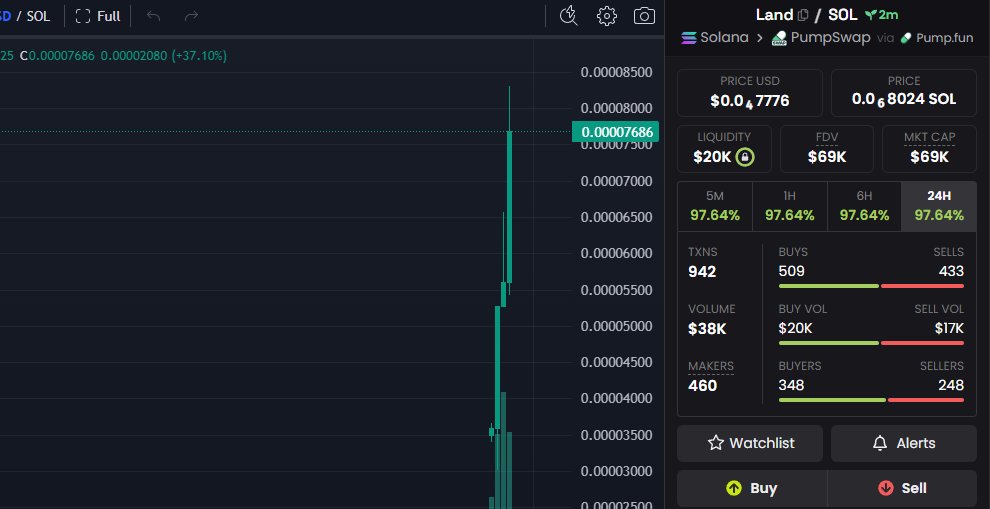Take chart snapshot with camera icon

coord(644,16)
